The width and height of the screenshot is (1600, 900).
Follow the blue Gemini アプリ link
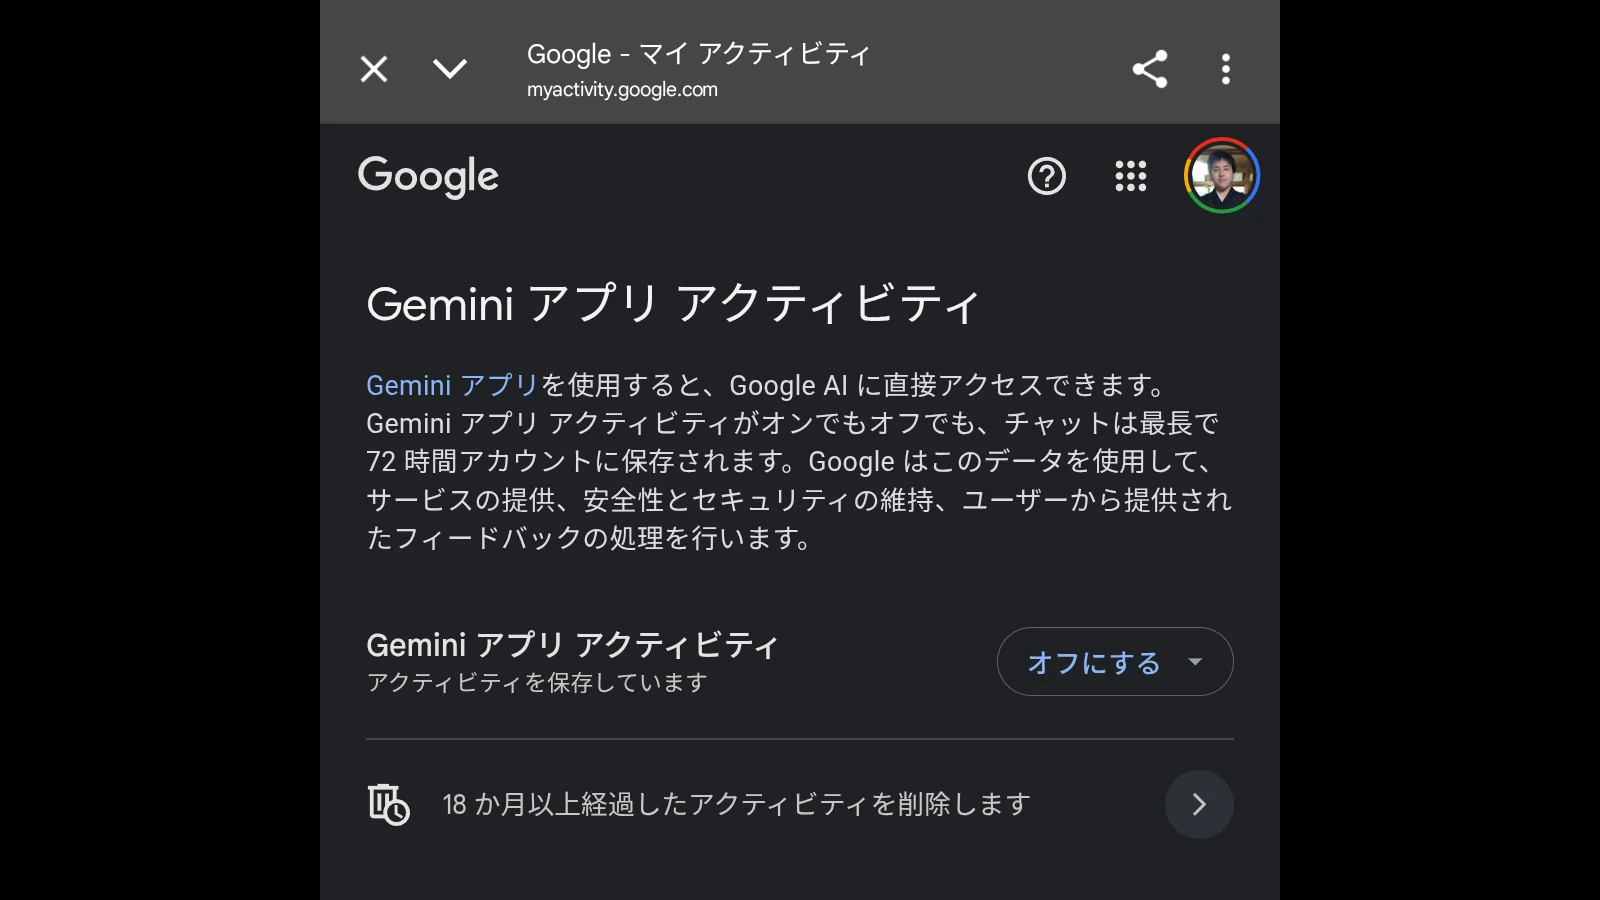point(453,385)
